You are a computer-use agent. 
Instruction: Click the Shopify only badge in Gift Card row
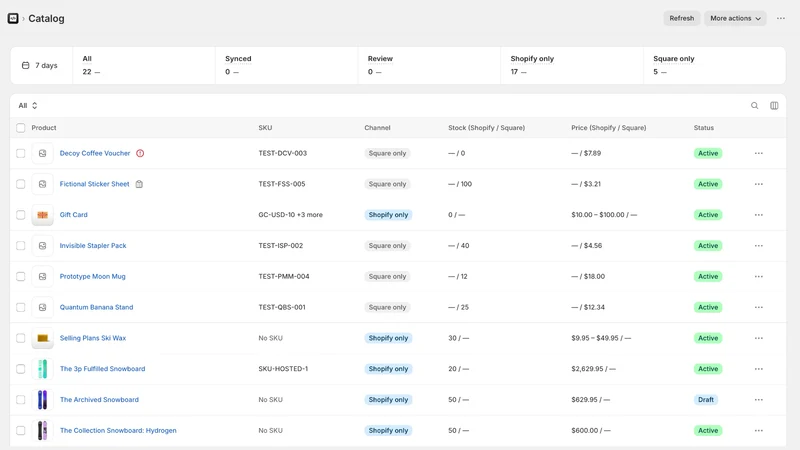coord(388,215)
